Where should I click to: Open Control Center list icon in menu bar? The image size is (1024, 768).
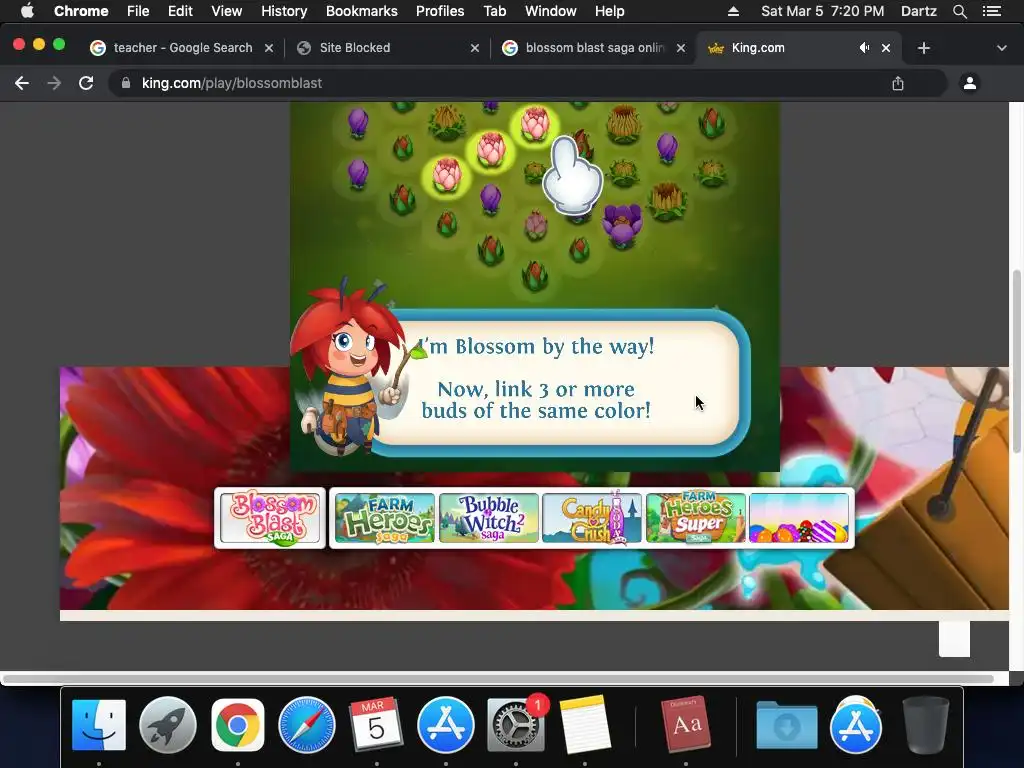pos(991,11)
